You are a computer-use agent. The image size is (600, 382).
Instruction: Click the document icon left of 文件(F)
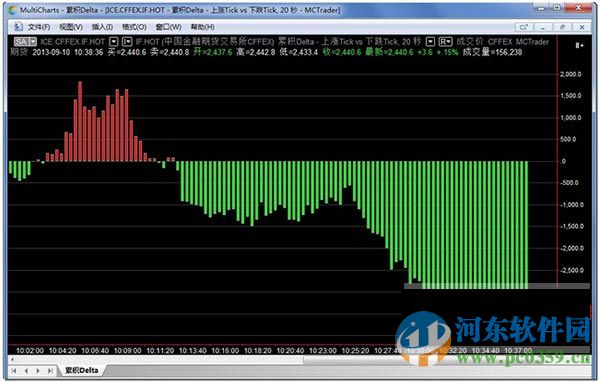tap(18, 27)
